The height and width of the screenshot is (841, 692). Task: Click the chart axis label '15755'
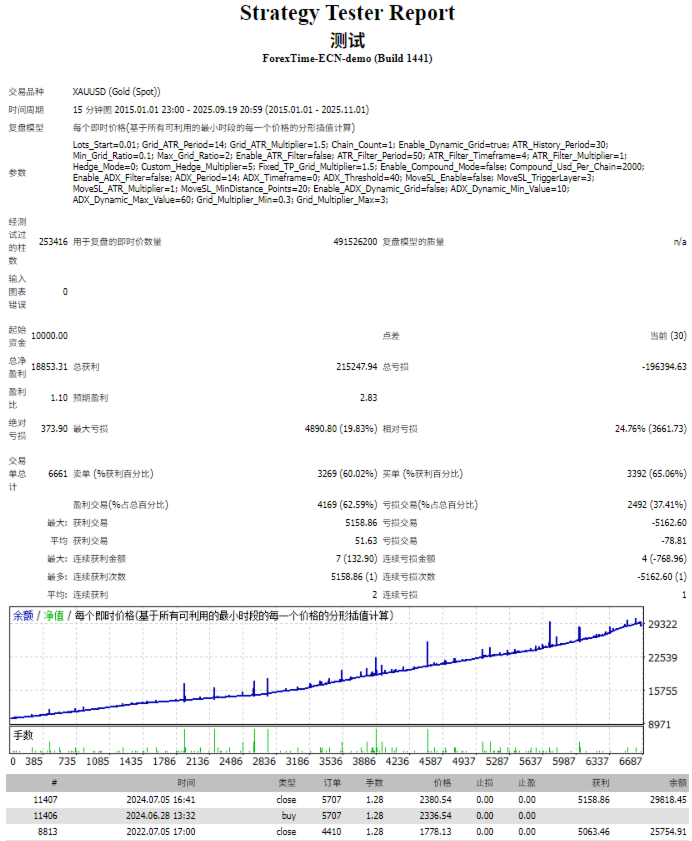pyautogui.click(x=662, y=691)
